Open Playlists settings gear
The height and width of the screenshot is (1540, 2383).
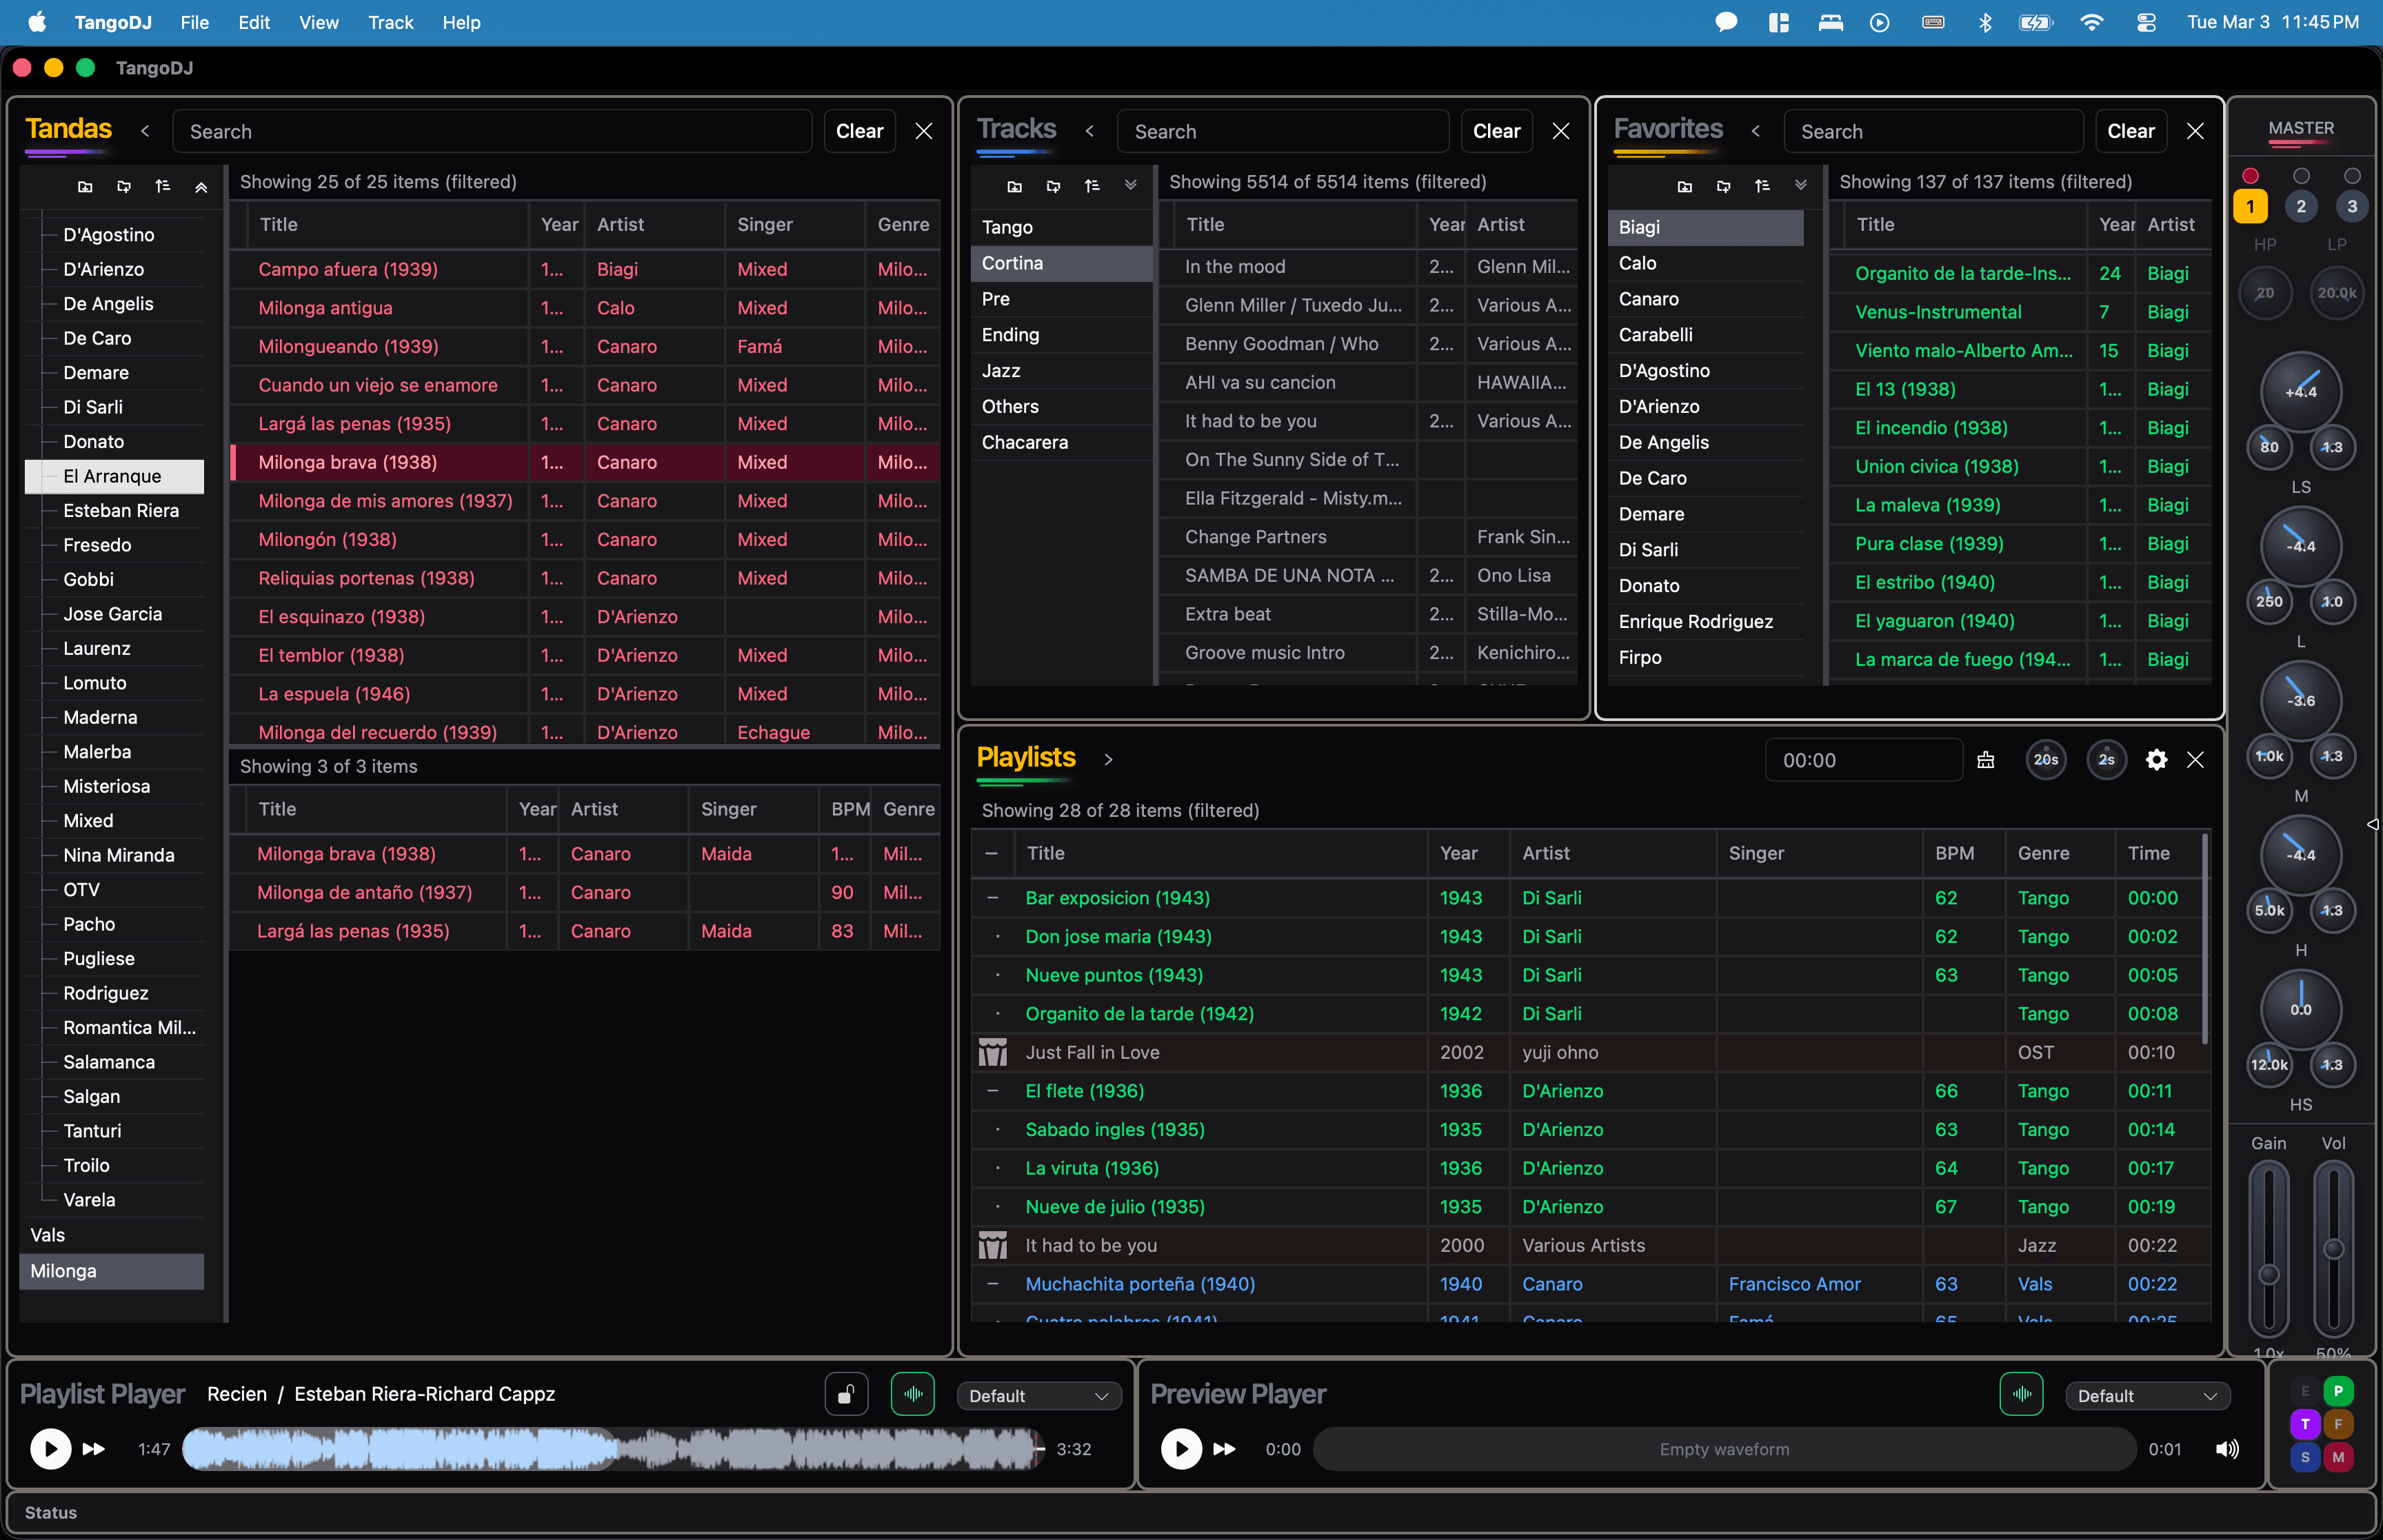click(x=2156, y=760)
